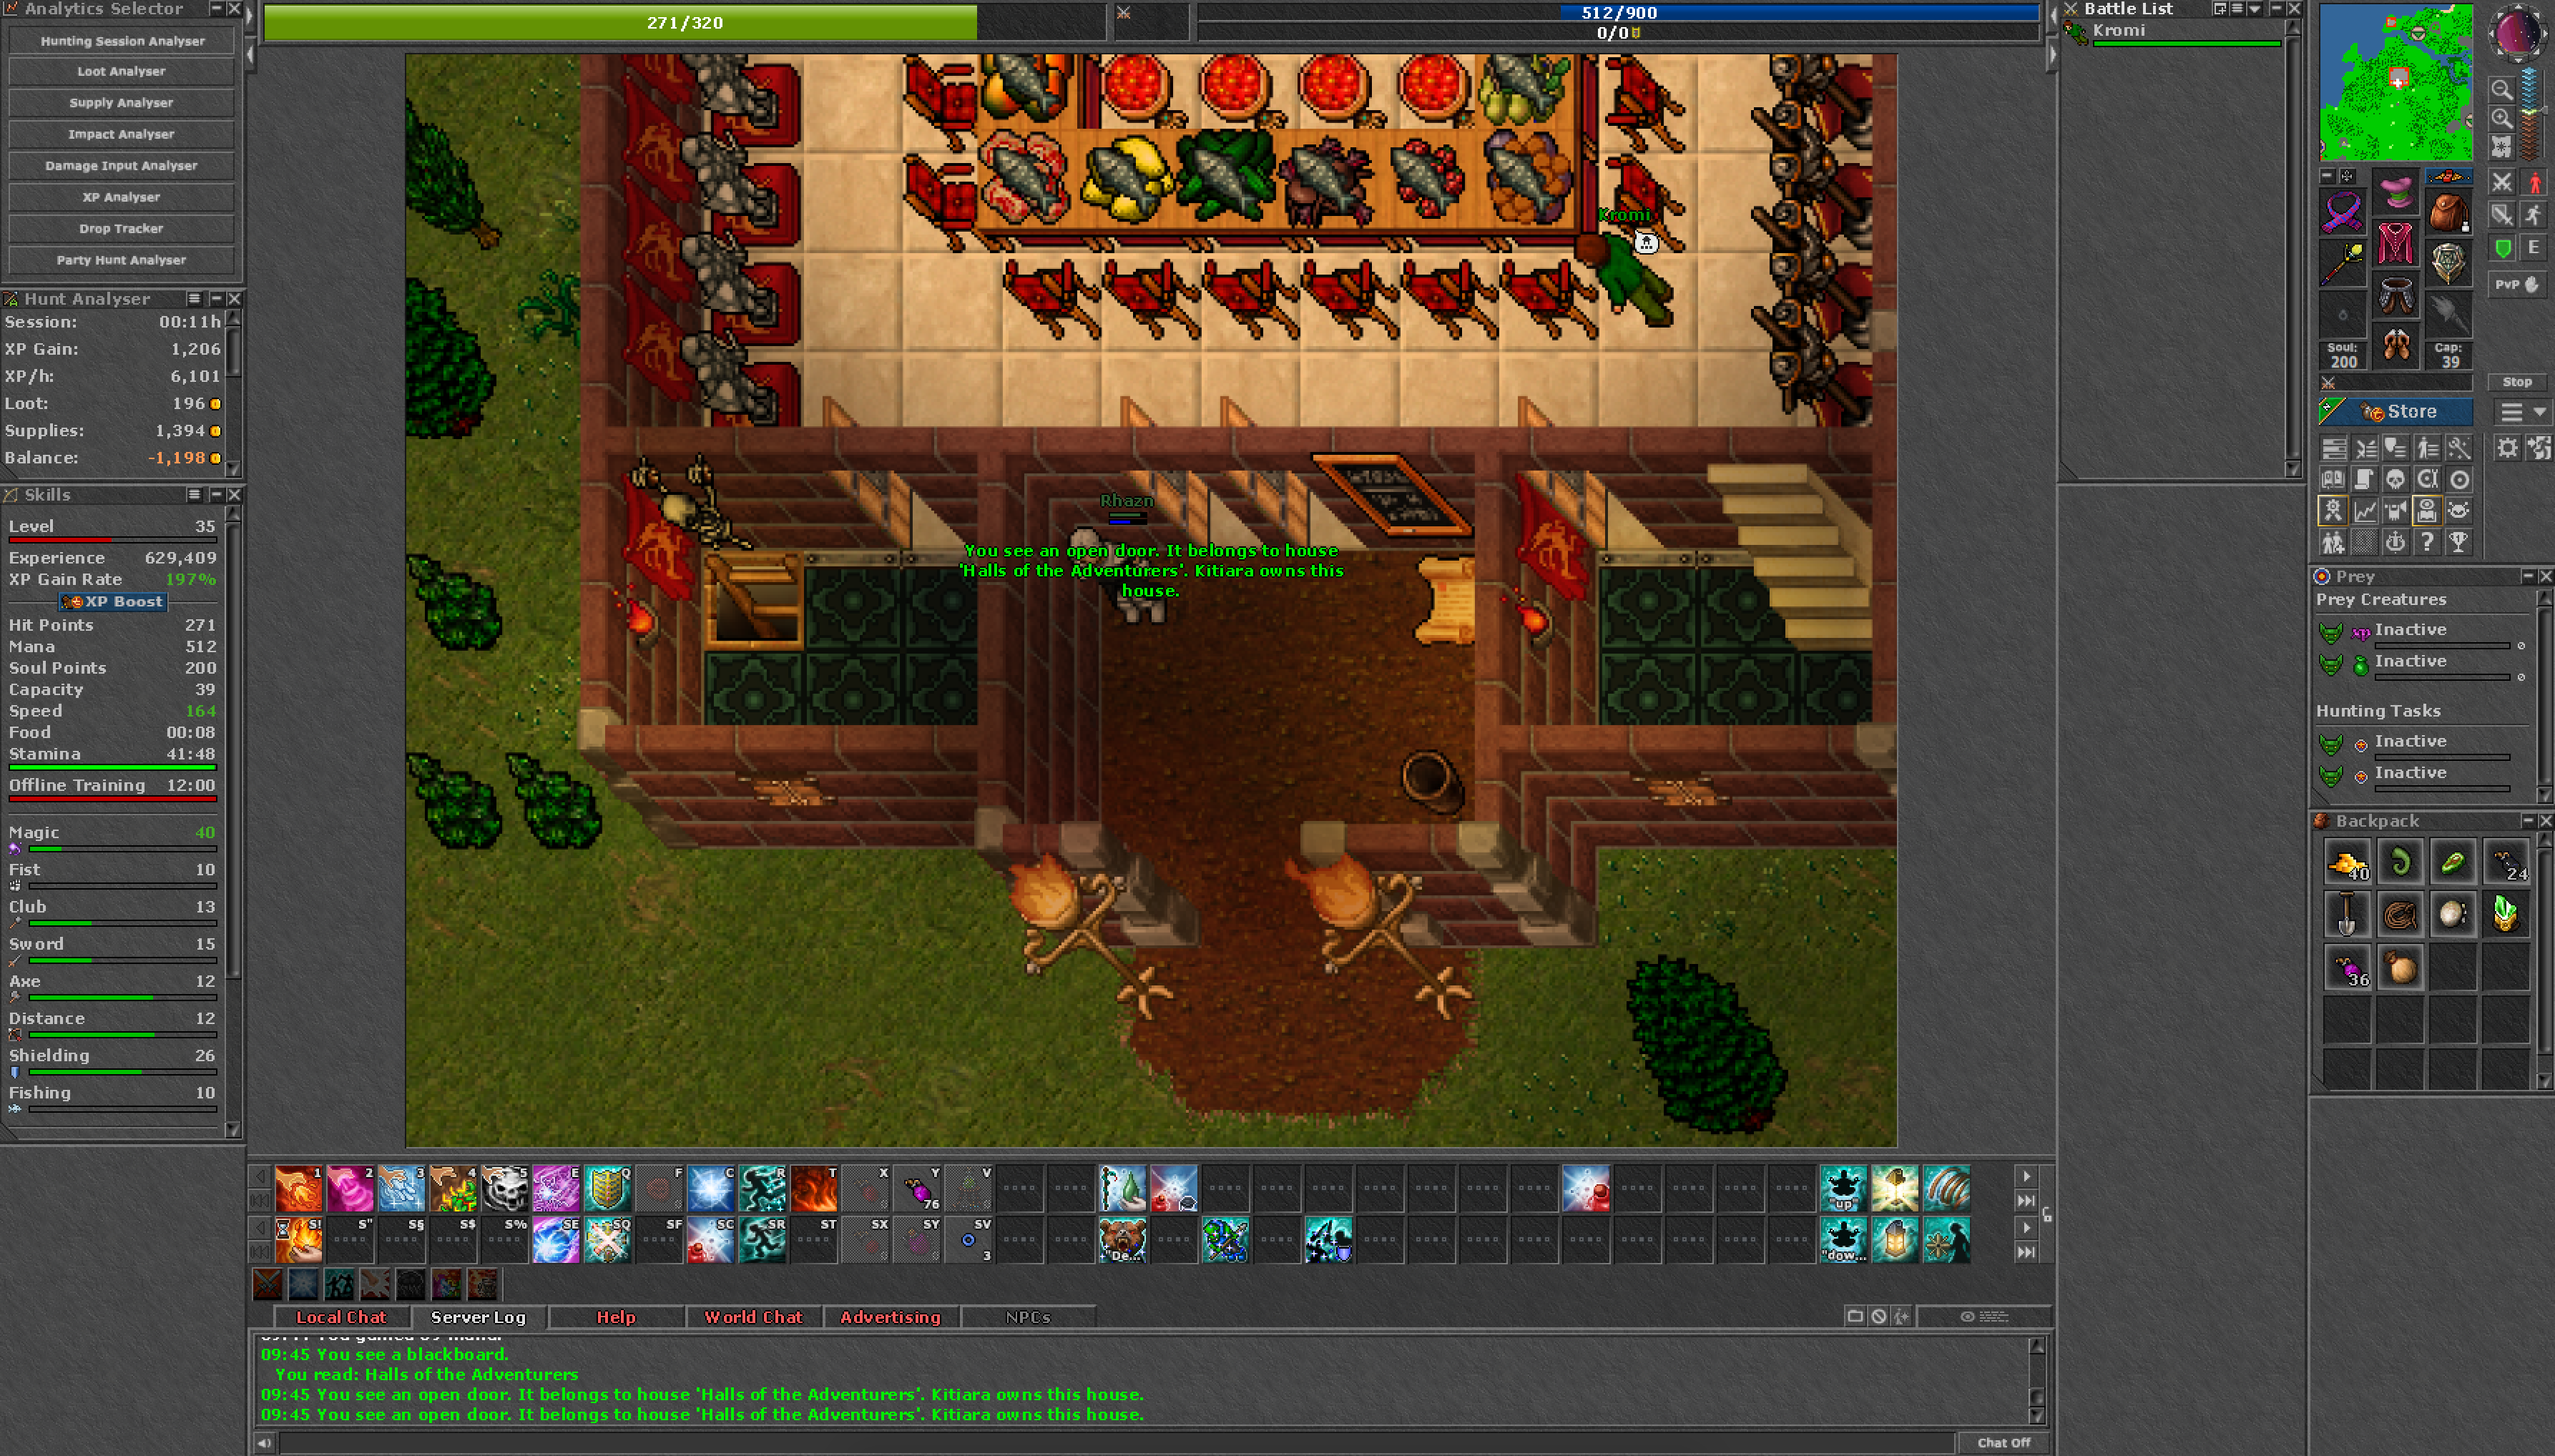
Task: Open the Cyclopedia skull button
Action: [x=2395, y=480]
